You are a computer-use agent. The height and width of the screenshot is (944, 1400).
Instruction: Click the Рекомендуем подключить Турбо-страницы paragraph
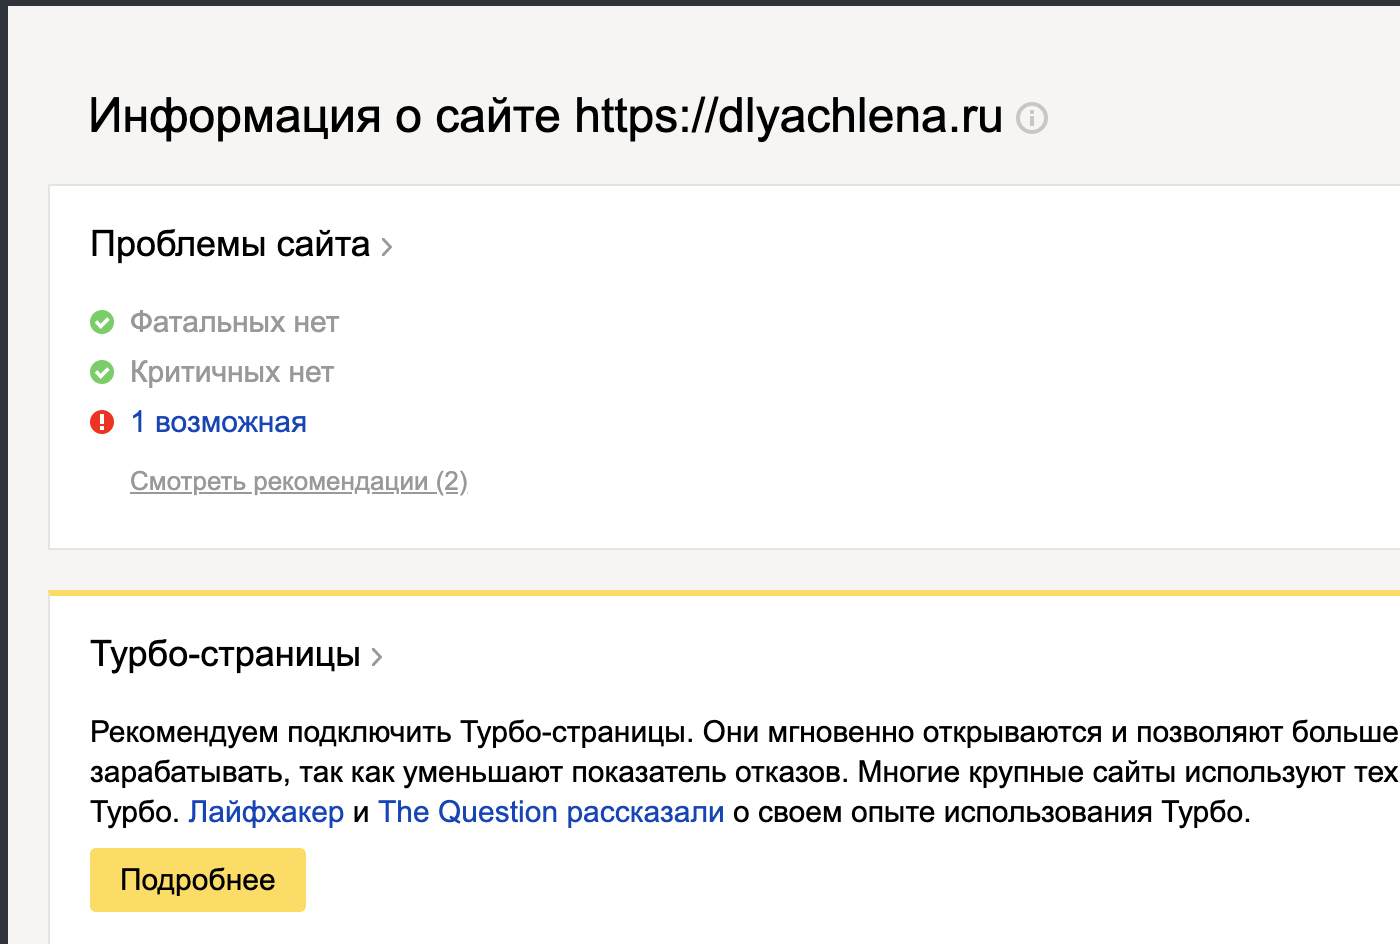click(744, 772)
